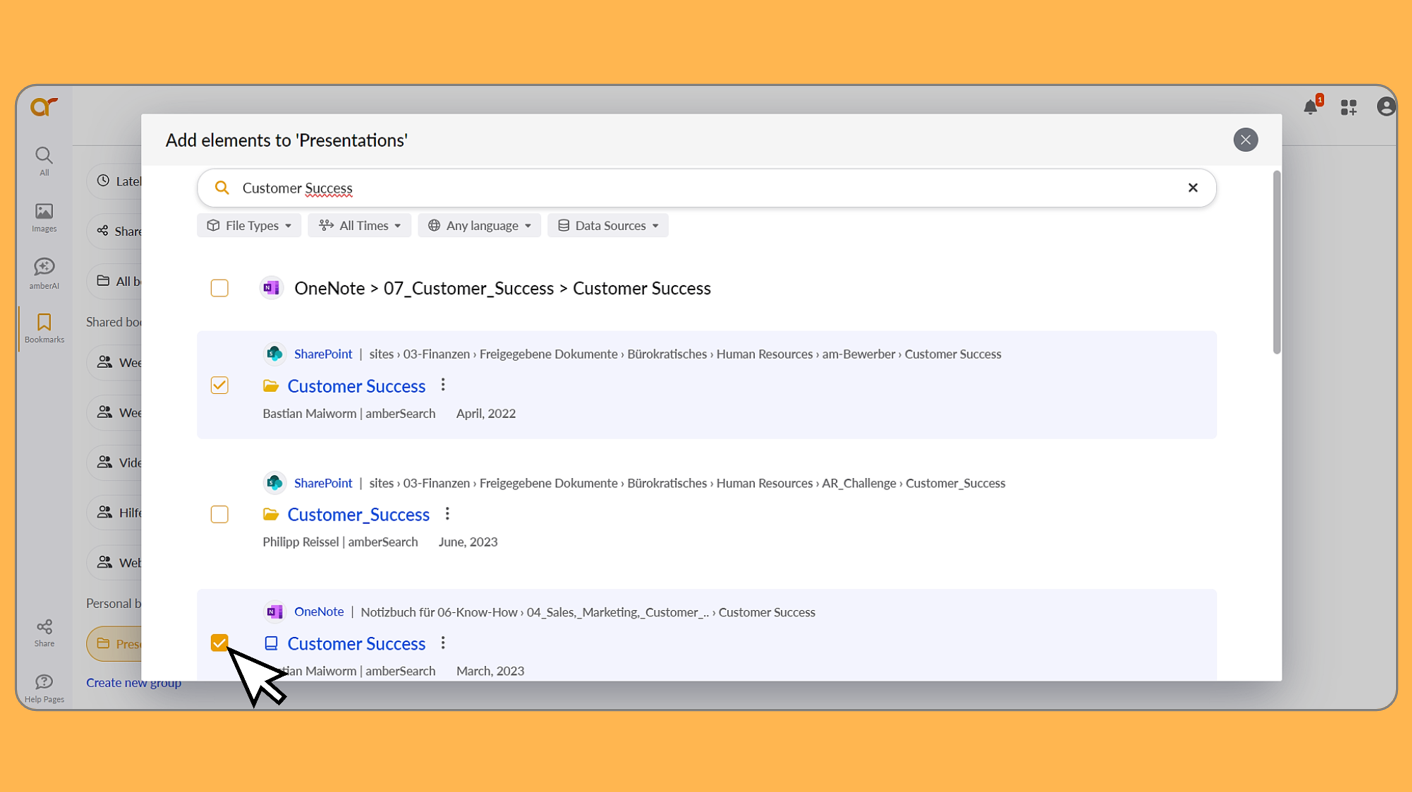The width and height of the screenshot is (1412, 792).
Task: Click Bastian Maiworm author under SharePoint folder
Action: (x=349, y=413)
